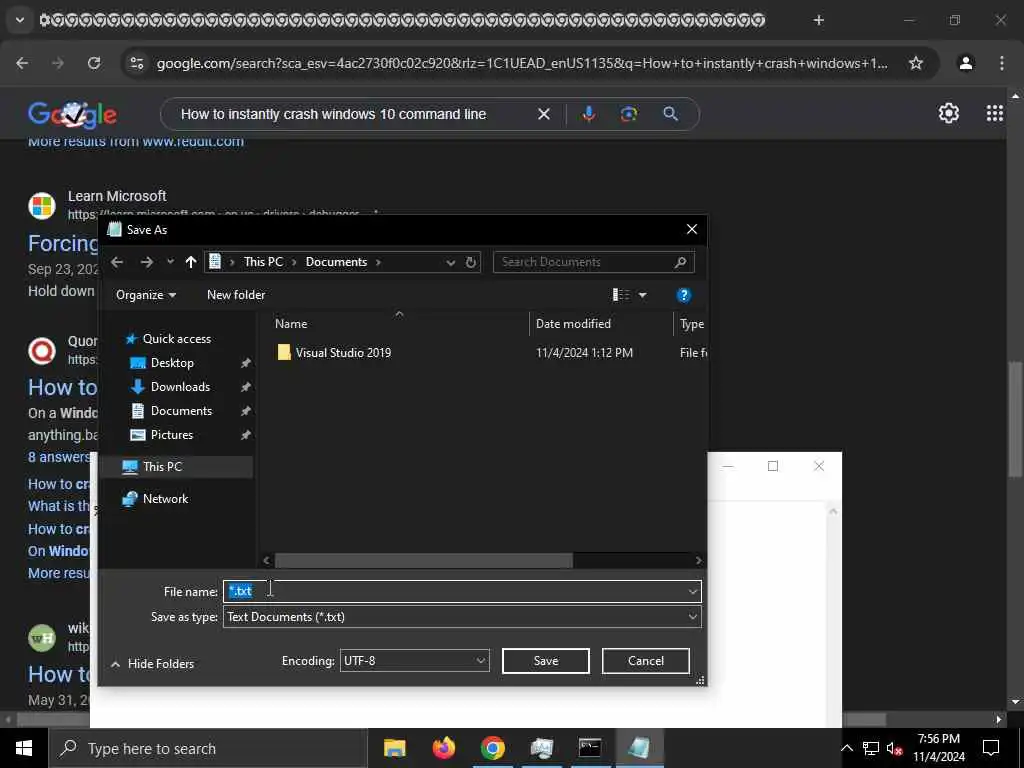Open the Learn Microsoft result site name
1024x768 pixels.
117,196
